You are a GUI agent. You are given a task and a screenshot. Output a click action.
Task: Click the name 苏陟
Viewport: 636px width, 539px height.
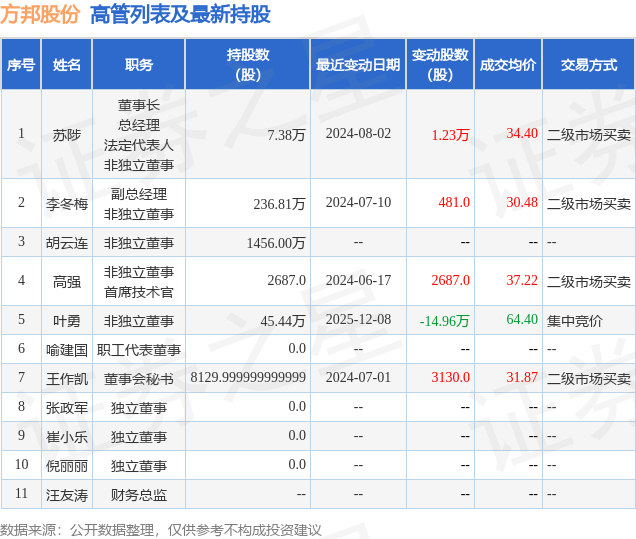[67, 135]
